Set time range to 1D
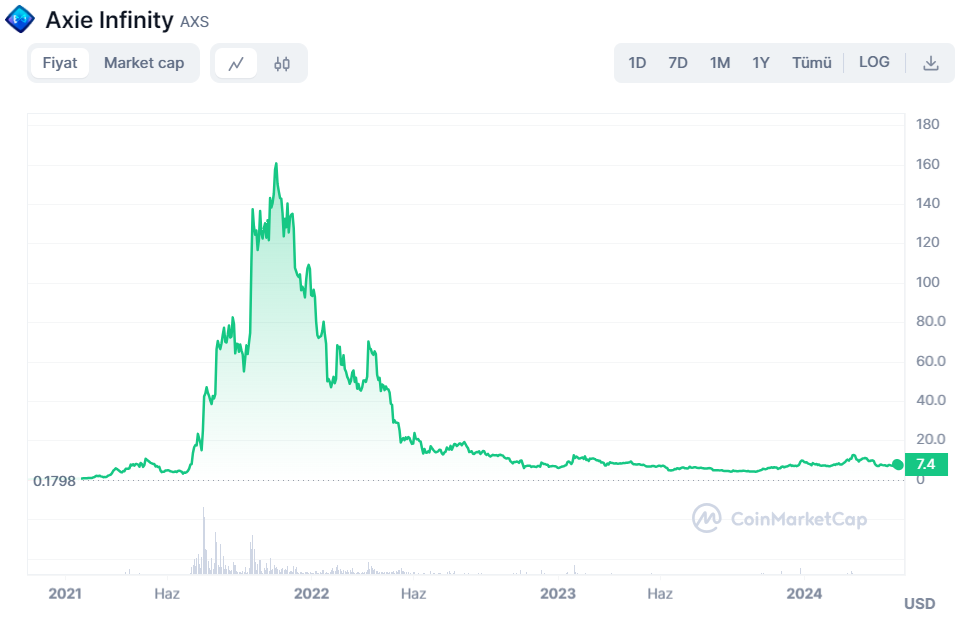Image resolution: width=961 pixels, height=618 pixels. (637, 63)
